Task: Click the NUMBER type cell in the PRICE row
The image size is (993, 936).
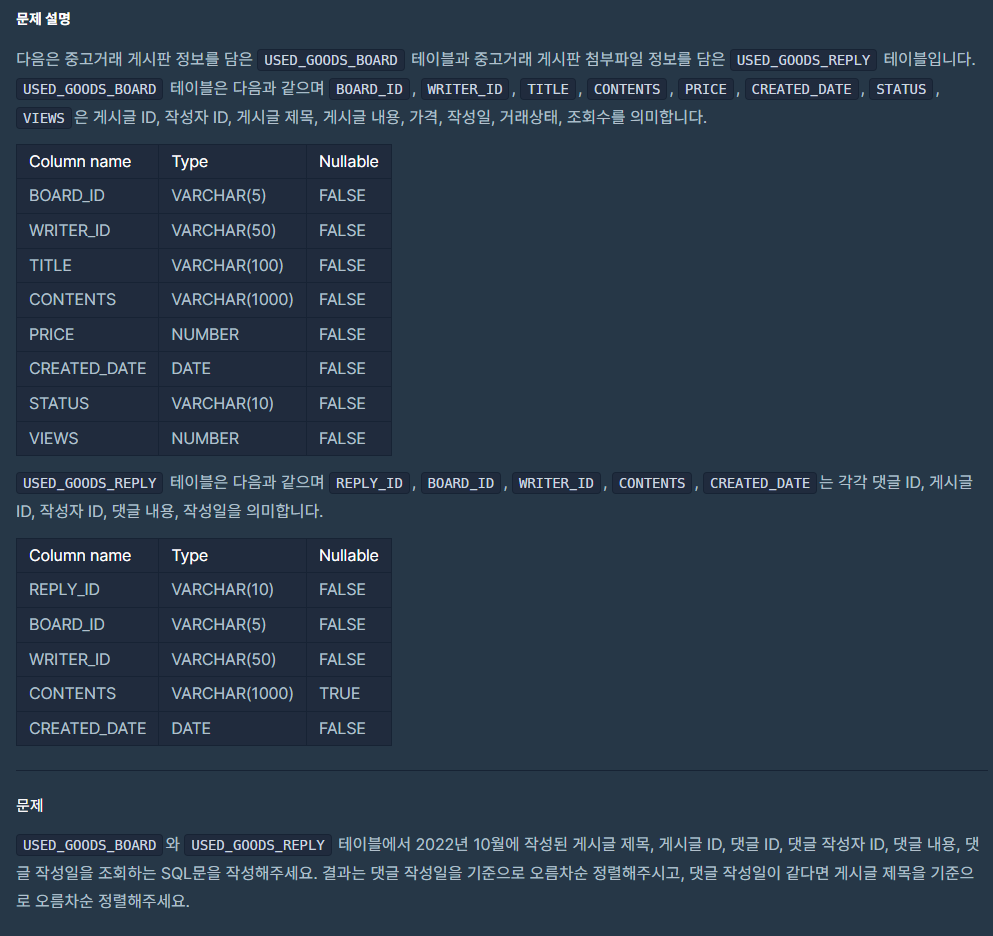Action: [232, 334]
